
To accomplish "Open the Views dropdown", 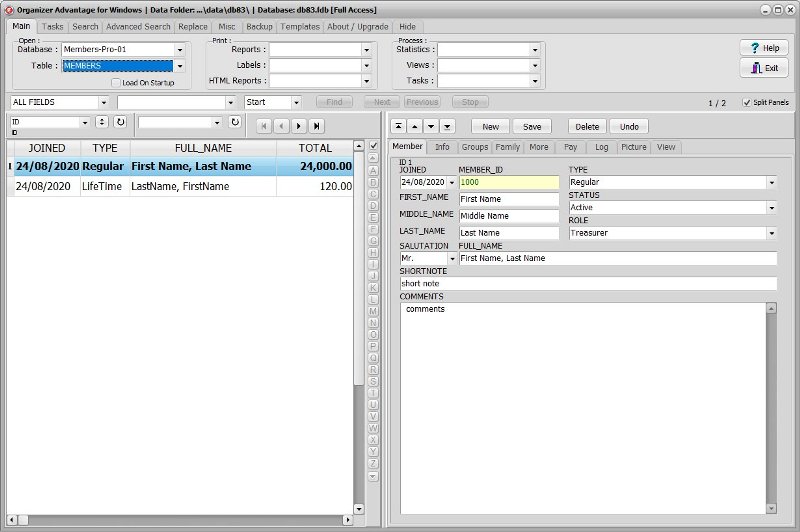I will pos(535,65).
